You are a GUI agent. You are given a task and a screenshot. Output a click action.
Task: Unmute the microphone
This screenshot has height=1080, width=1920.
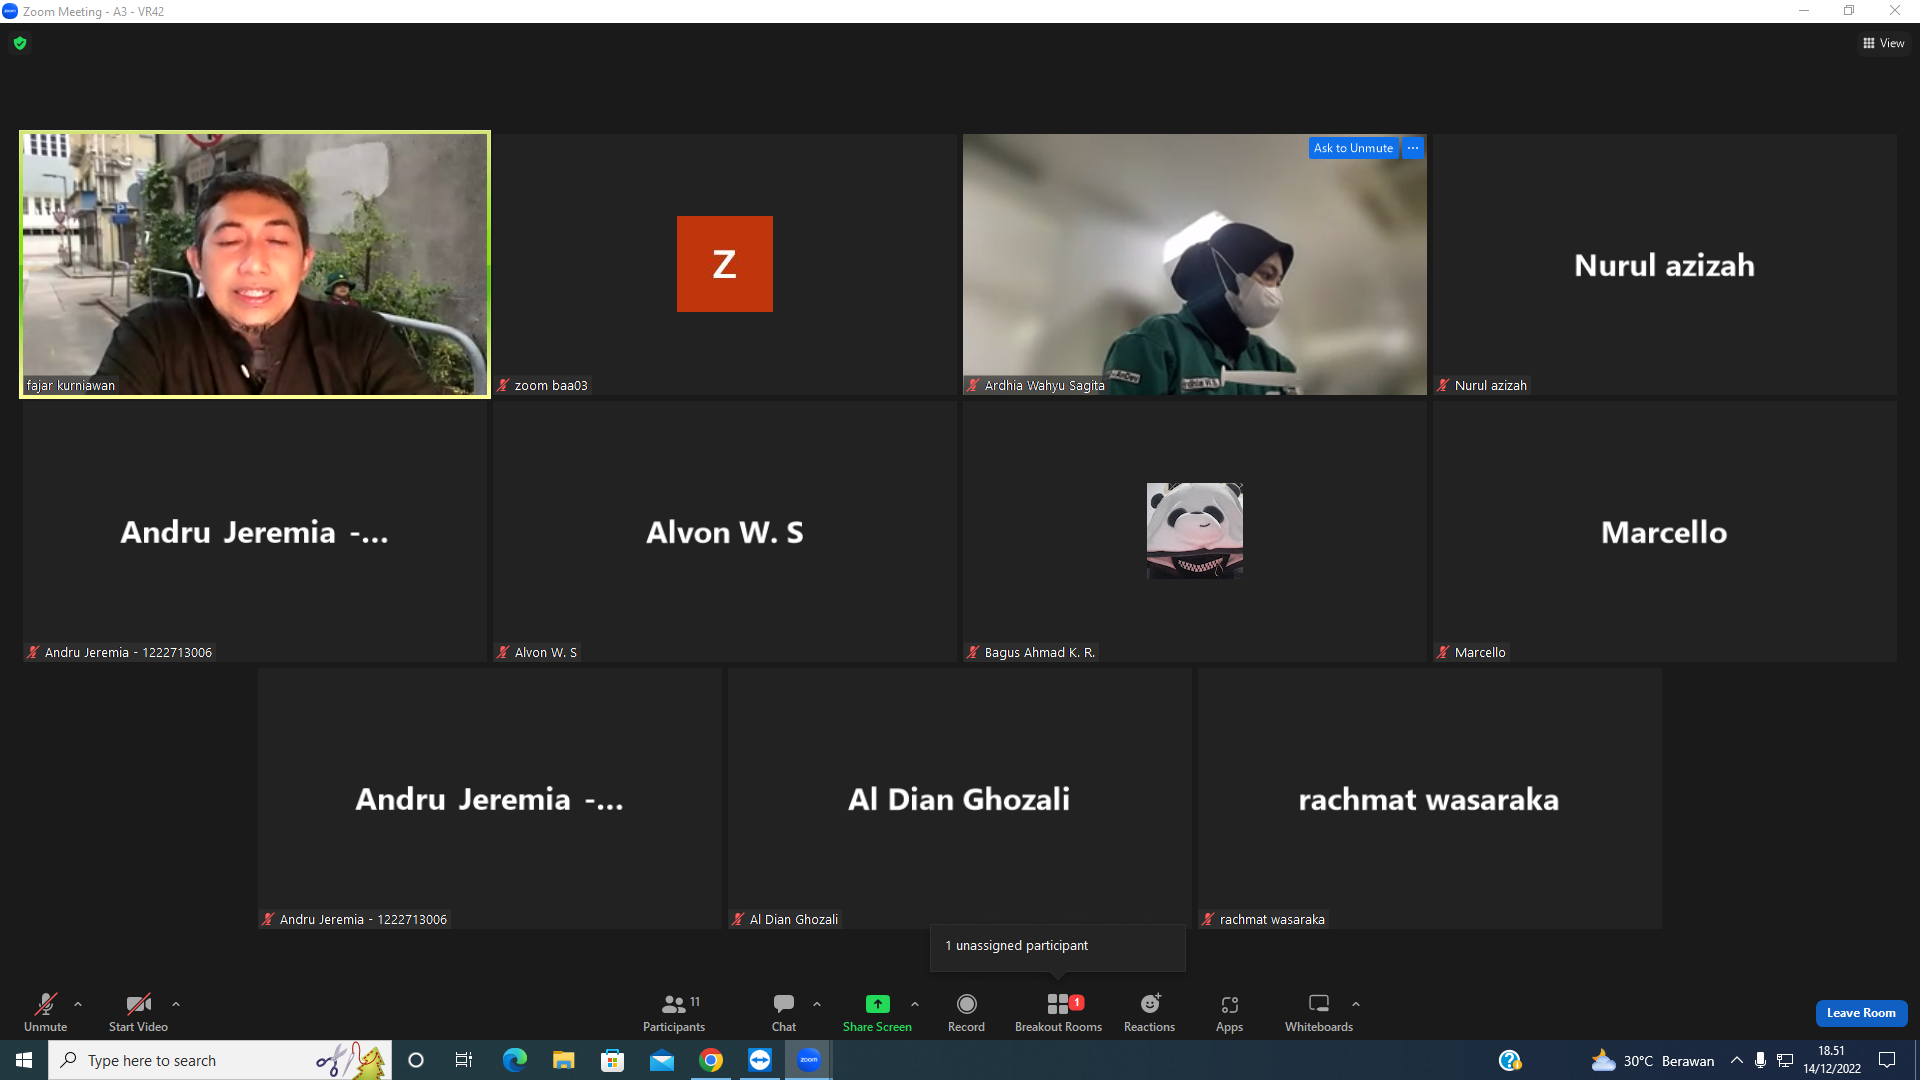point(46,1012)
